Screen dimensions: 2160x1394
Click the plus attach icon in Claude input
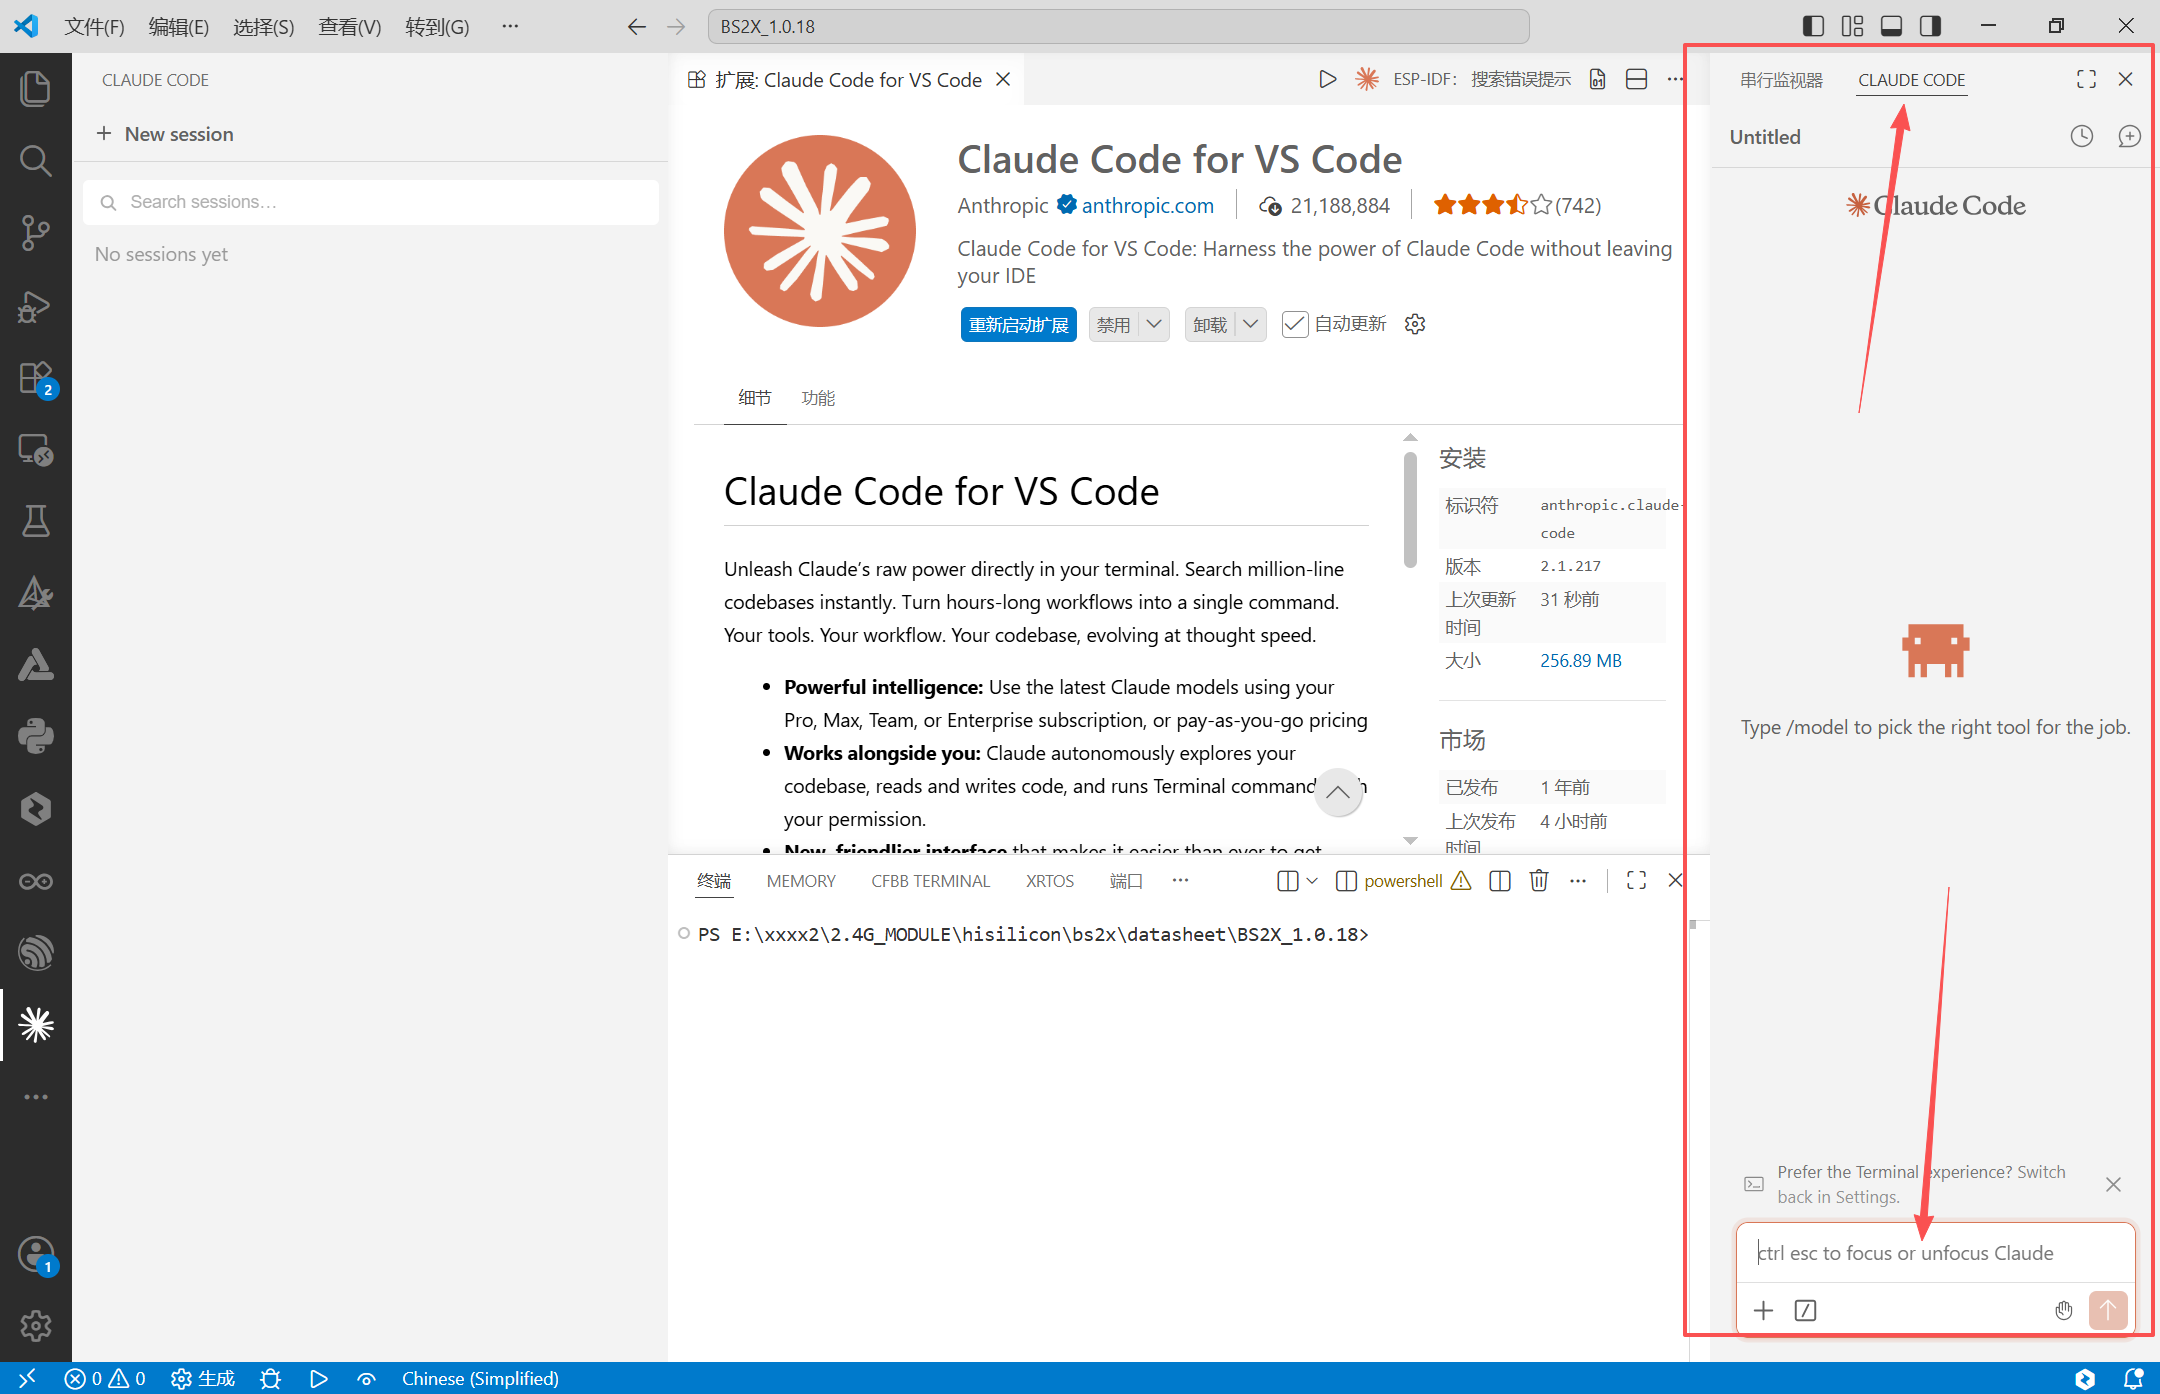[x=1764, y=1310]
